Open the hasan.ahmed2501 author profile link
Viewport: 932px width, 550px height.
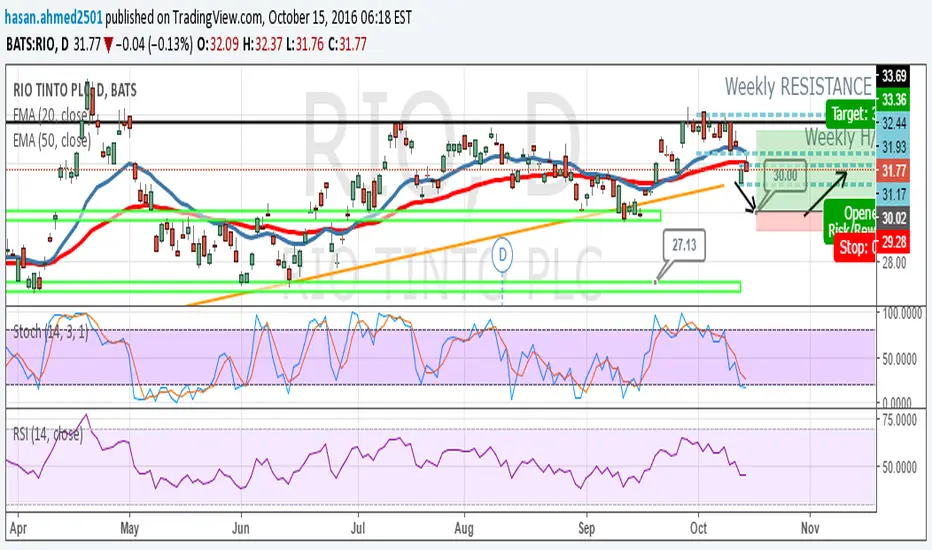coord(53,17)
